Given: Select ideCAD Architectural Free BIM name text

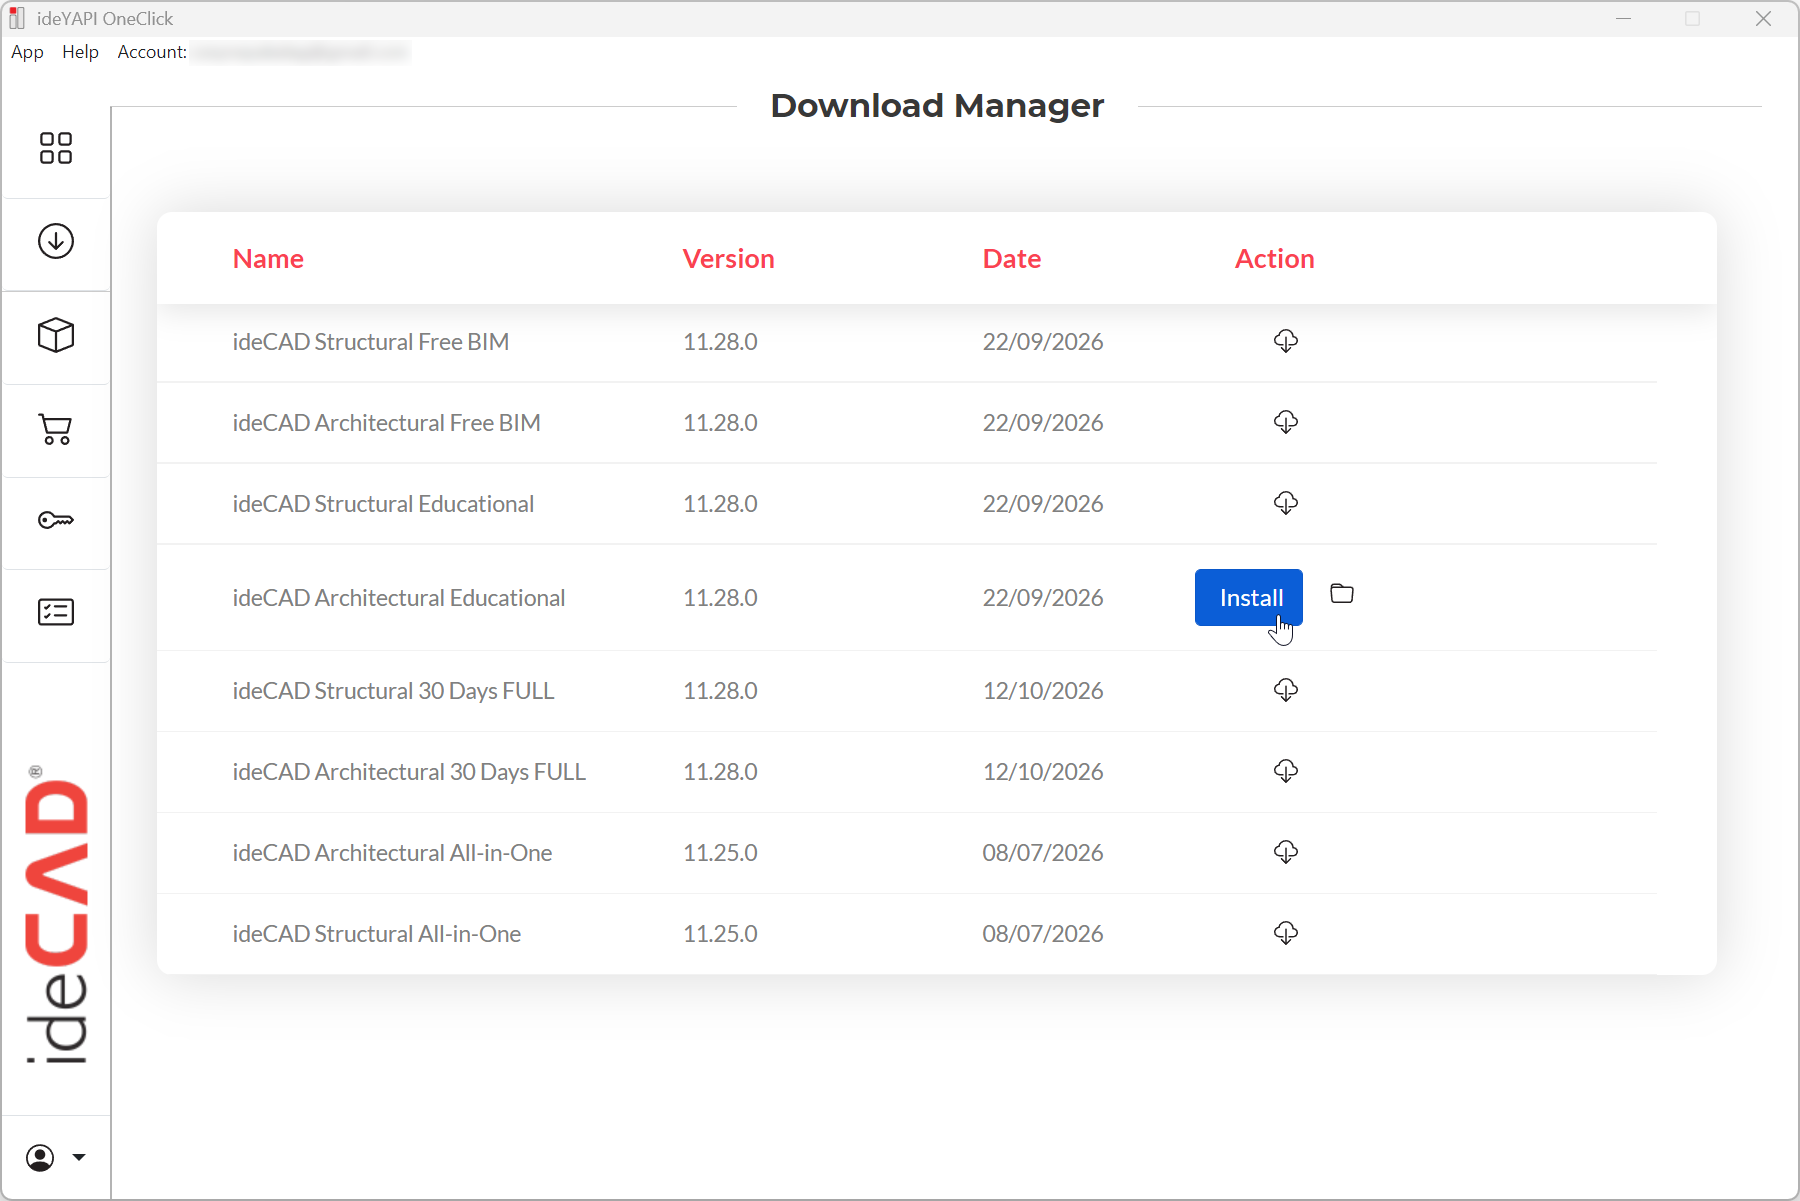Looking at the screenshot, I should pyautogui.click(x=387, y=423).
